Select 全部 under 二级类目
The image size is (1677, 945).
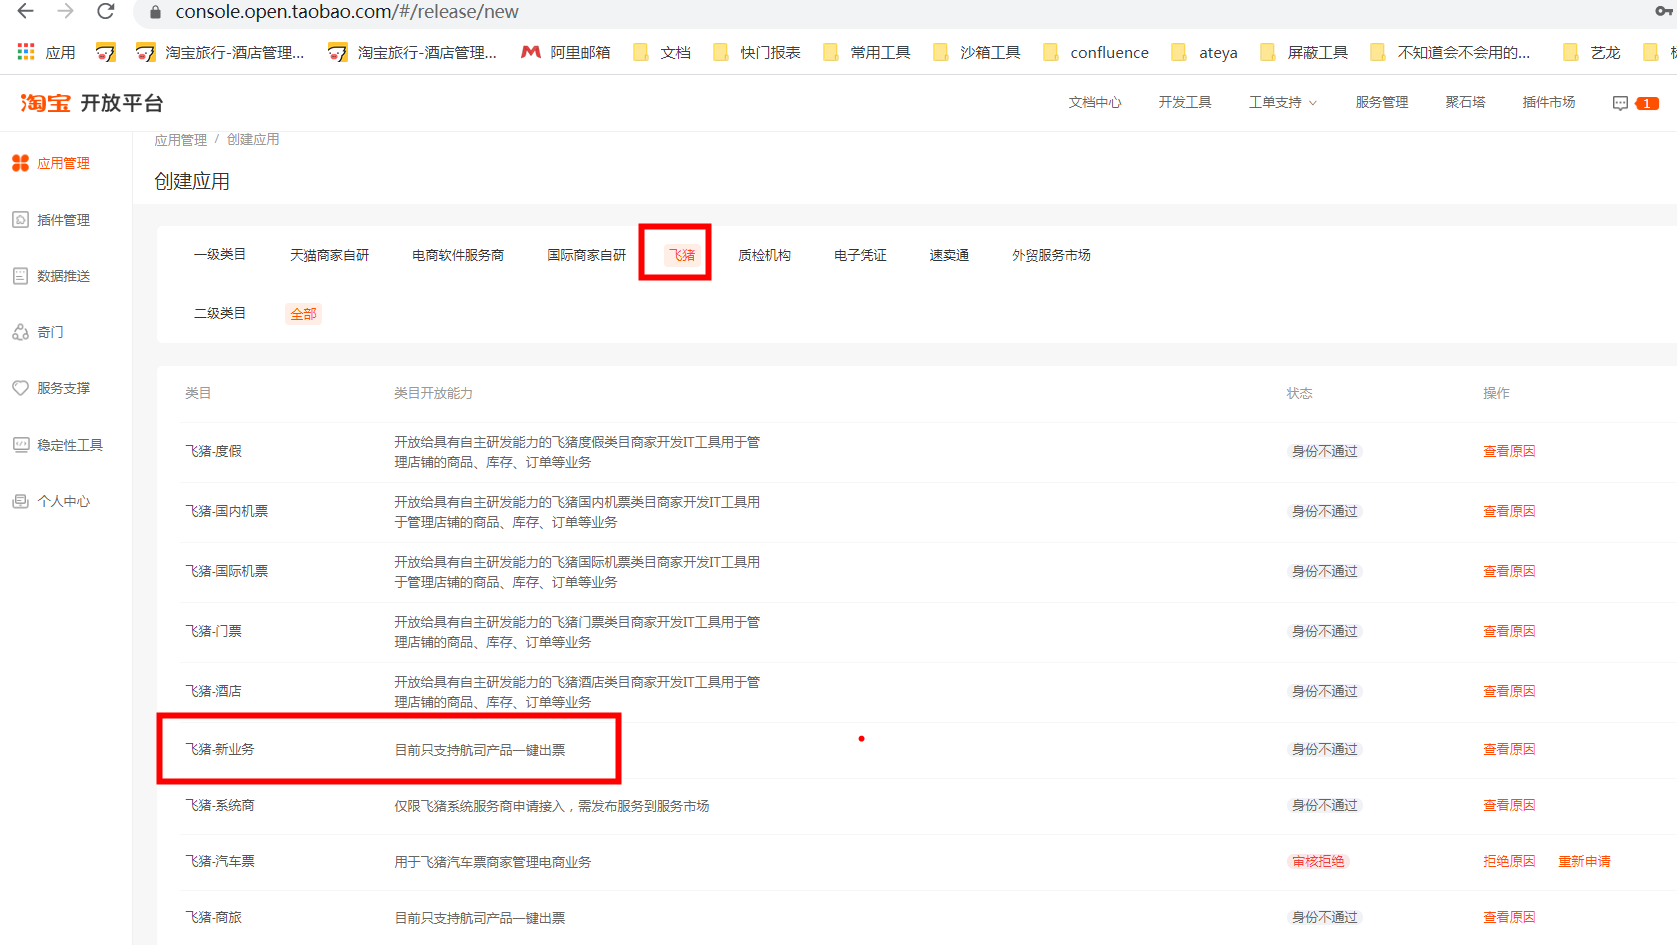pyautogui.click(x=303, y=314)
